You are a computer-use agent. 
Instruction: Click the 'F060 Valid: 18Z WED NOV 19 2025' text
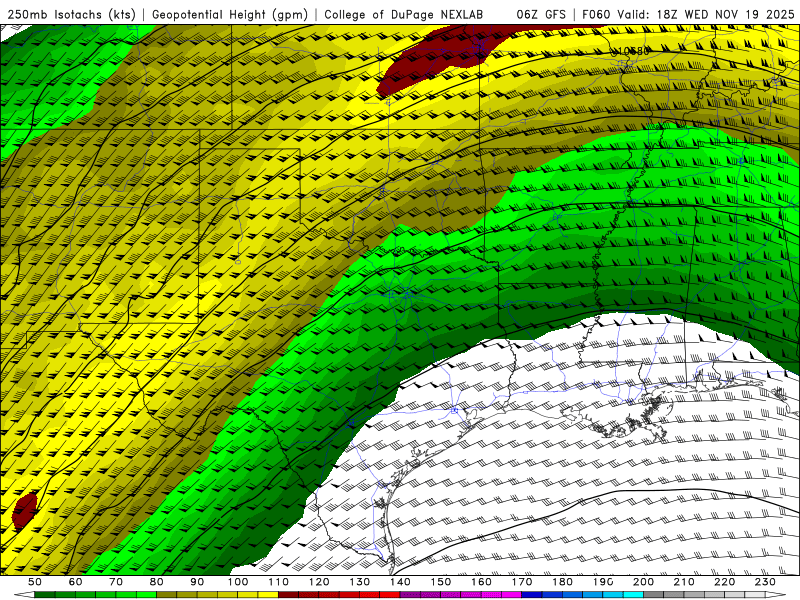tap(688, 15)
